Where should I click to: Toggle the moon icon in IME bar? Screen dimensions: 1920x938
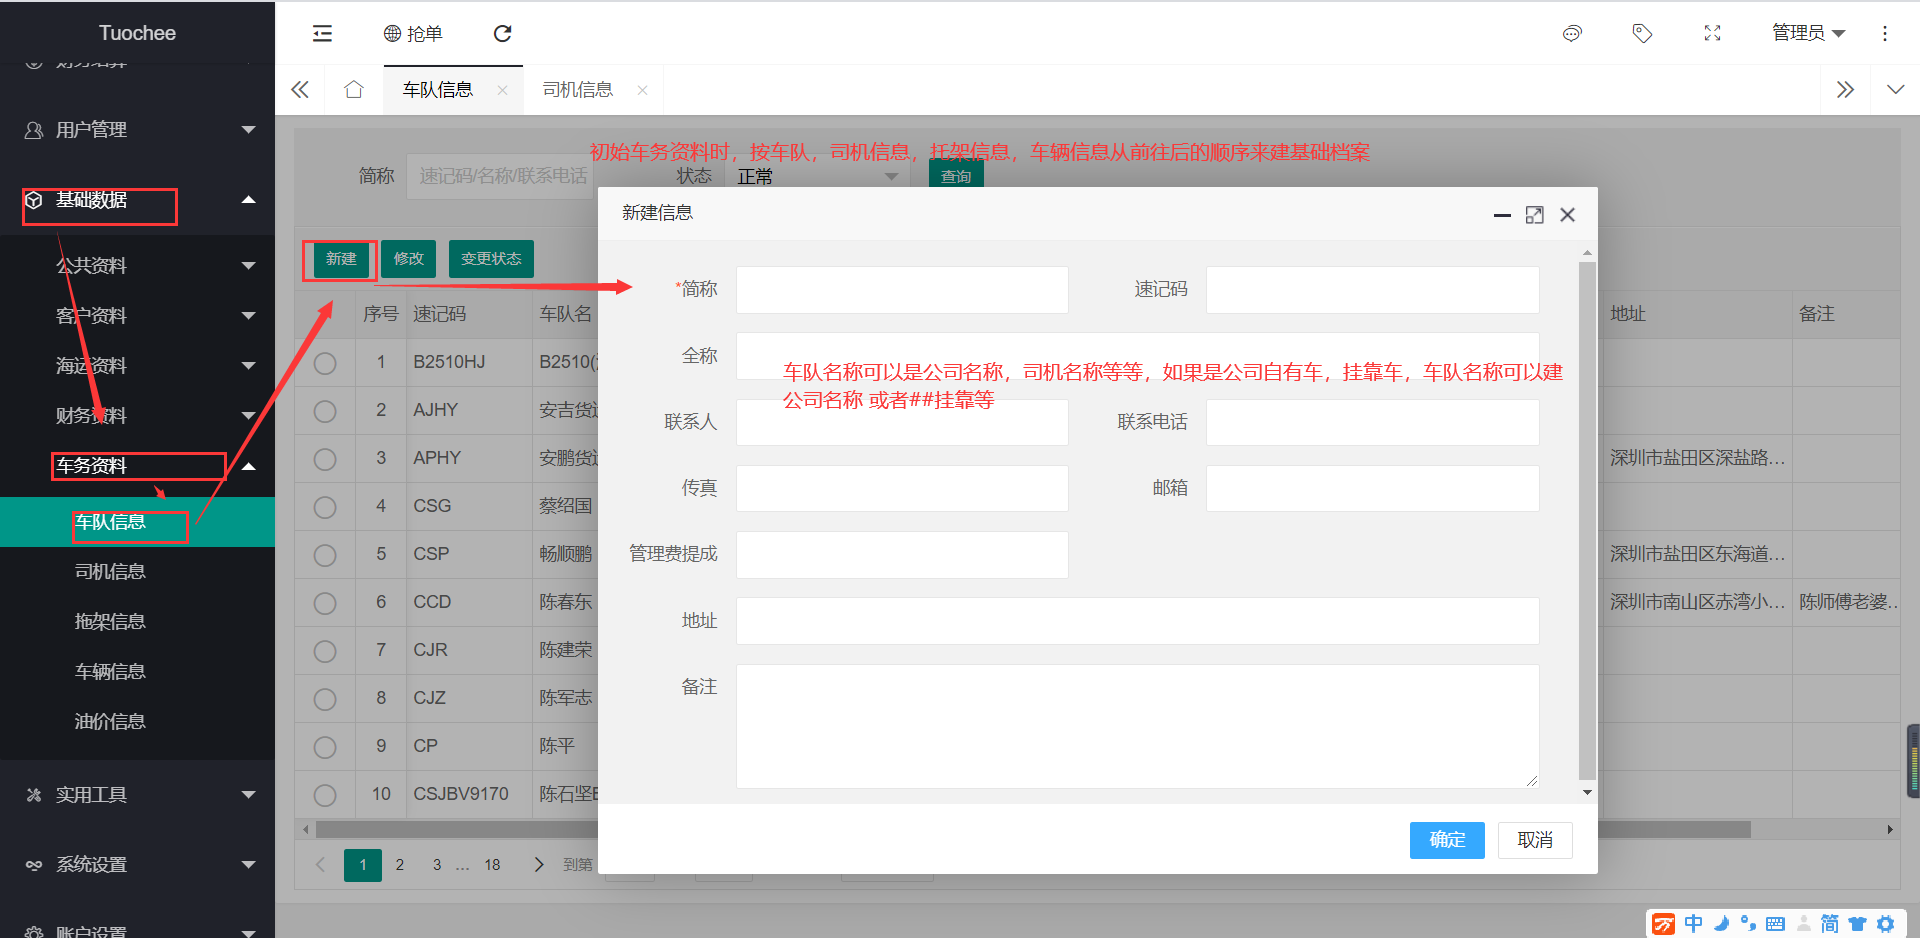click(1721, 924)
